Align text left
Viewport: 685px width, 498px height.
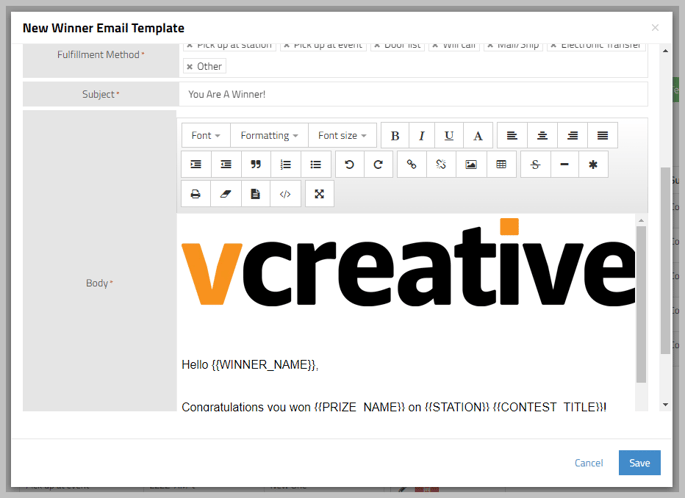512,135
